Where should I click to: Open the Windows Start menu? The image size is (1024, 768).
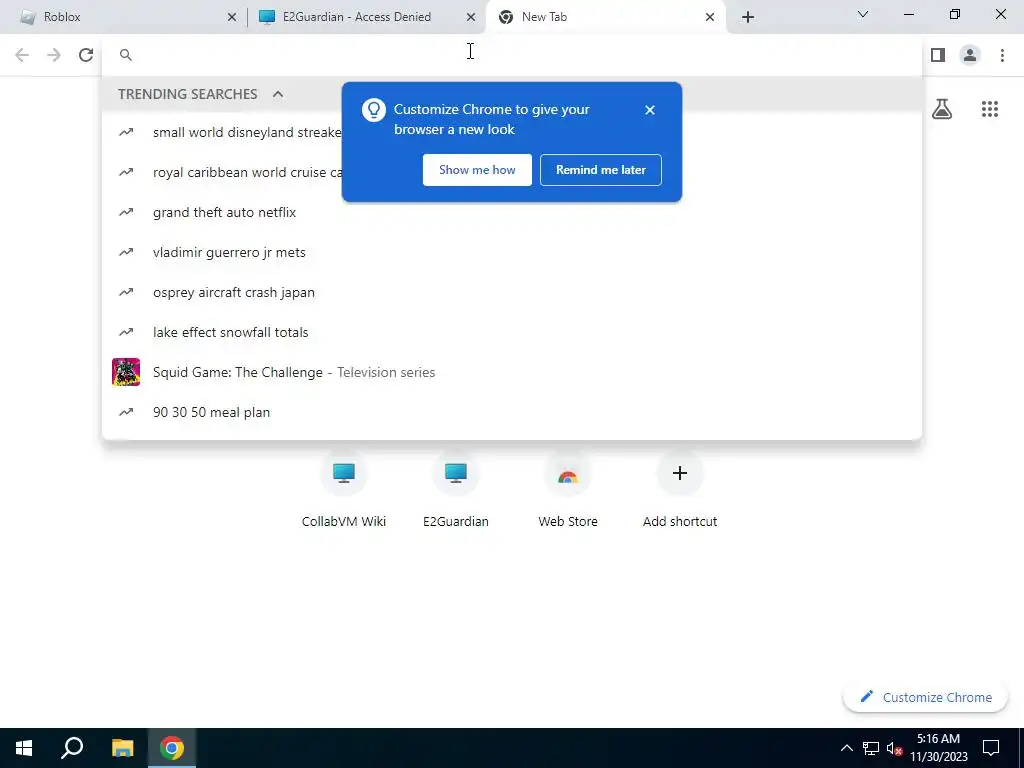tap(24, 748)
